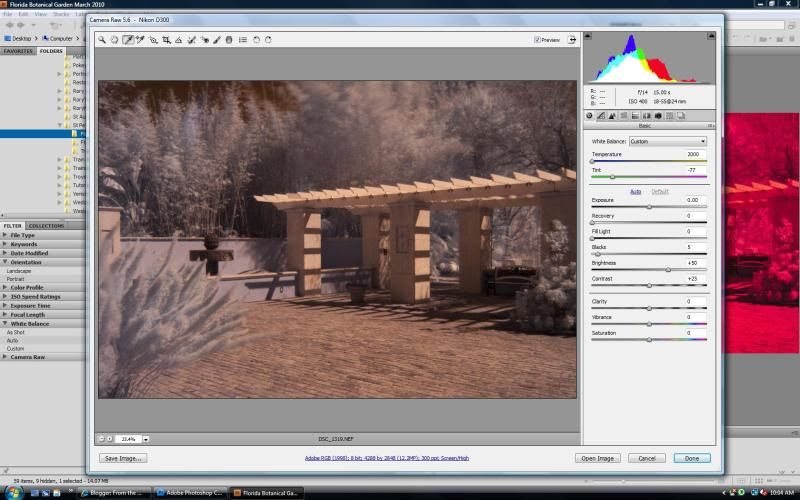Open the Camera Raw preferences dialog icon
Image resolution: width=800 pixels, height=500 pixels.
243,39
